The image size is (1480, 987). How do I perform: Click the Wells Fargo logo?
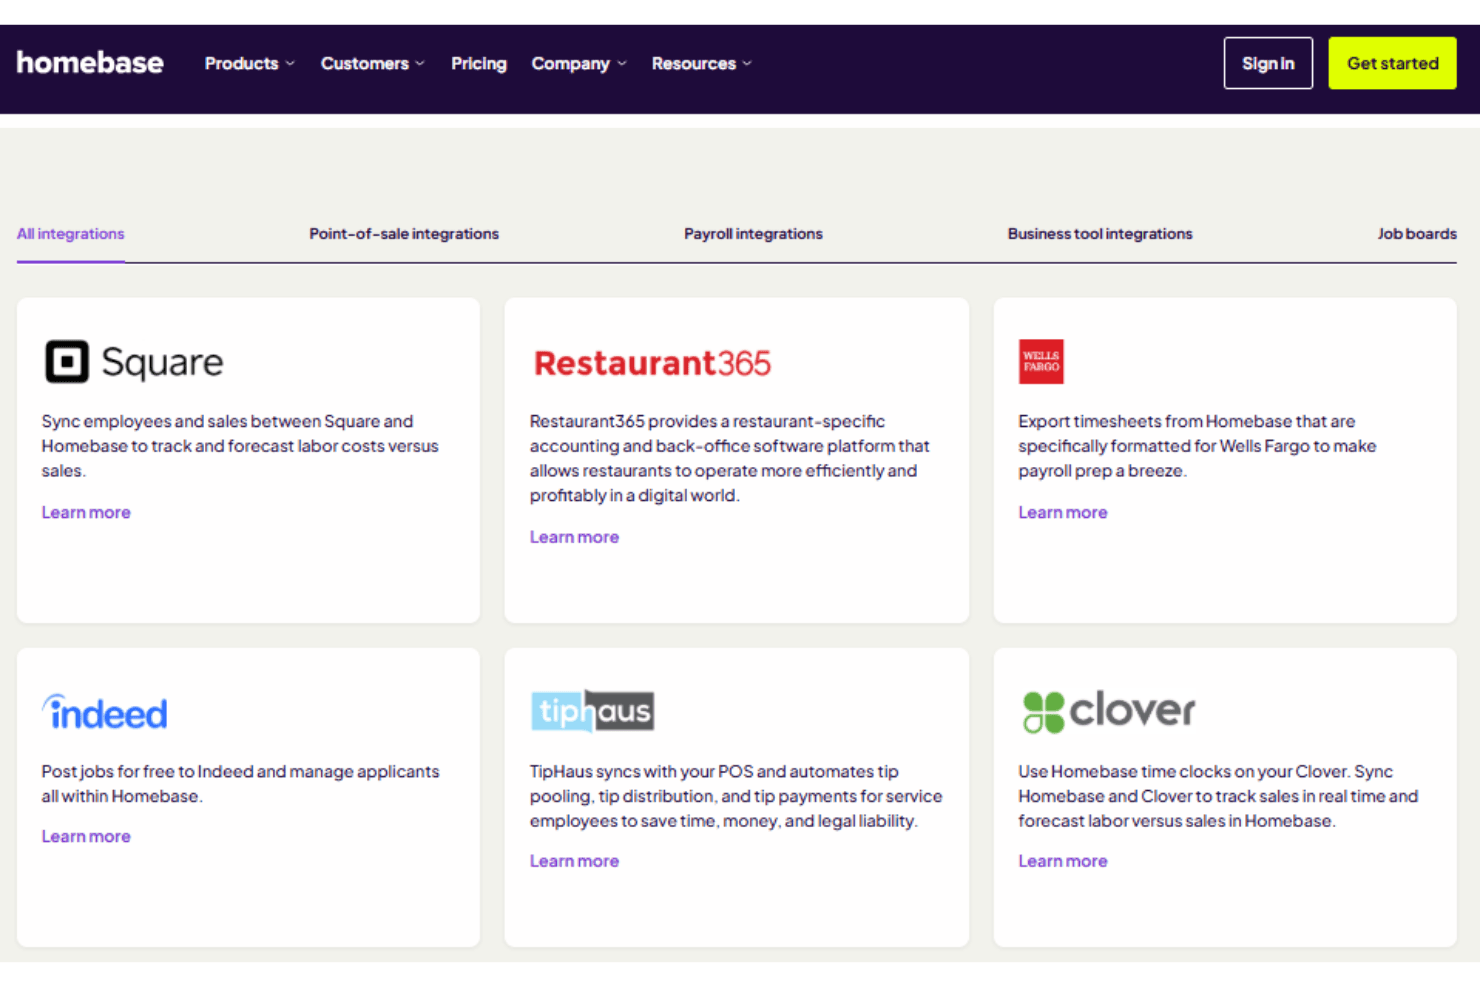[1041, 361]
